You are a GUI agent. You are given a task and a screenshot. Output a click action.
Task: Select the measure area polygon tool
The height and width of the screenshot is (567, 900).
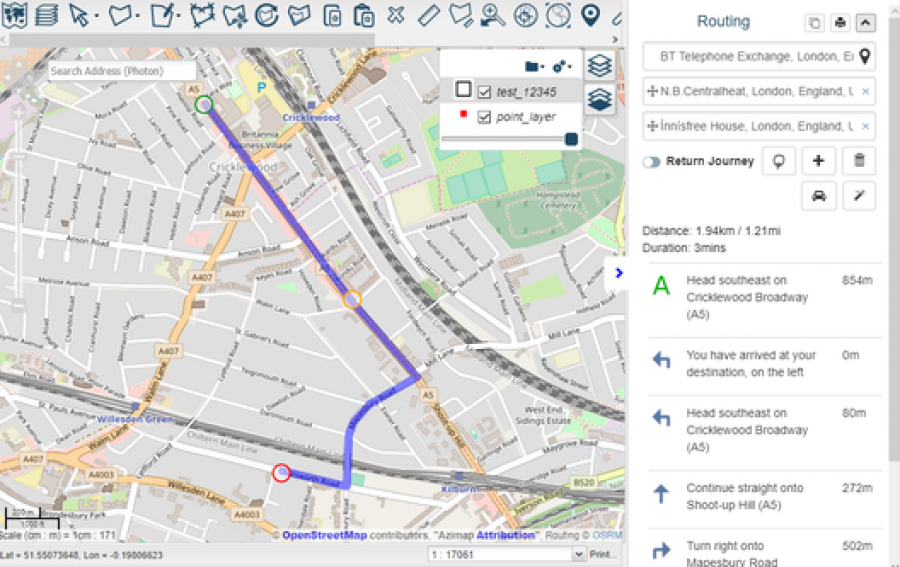coord(460,15)
